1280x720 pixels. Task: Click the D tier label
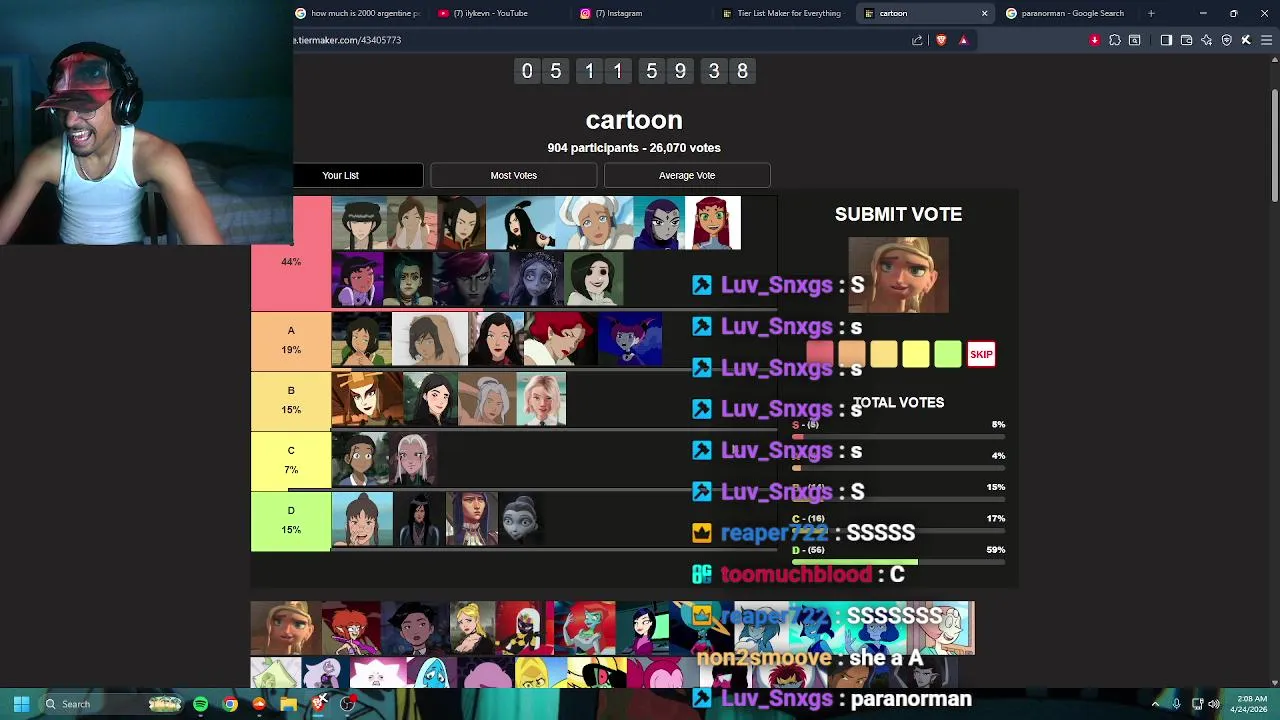(291, 521)
